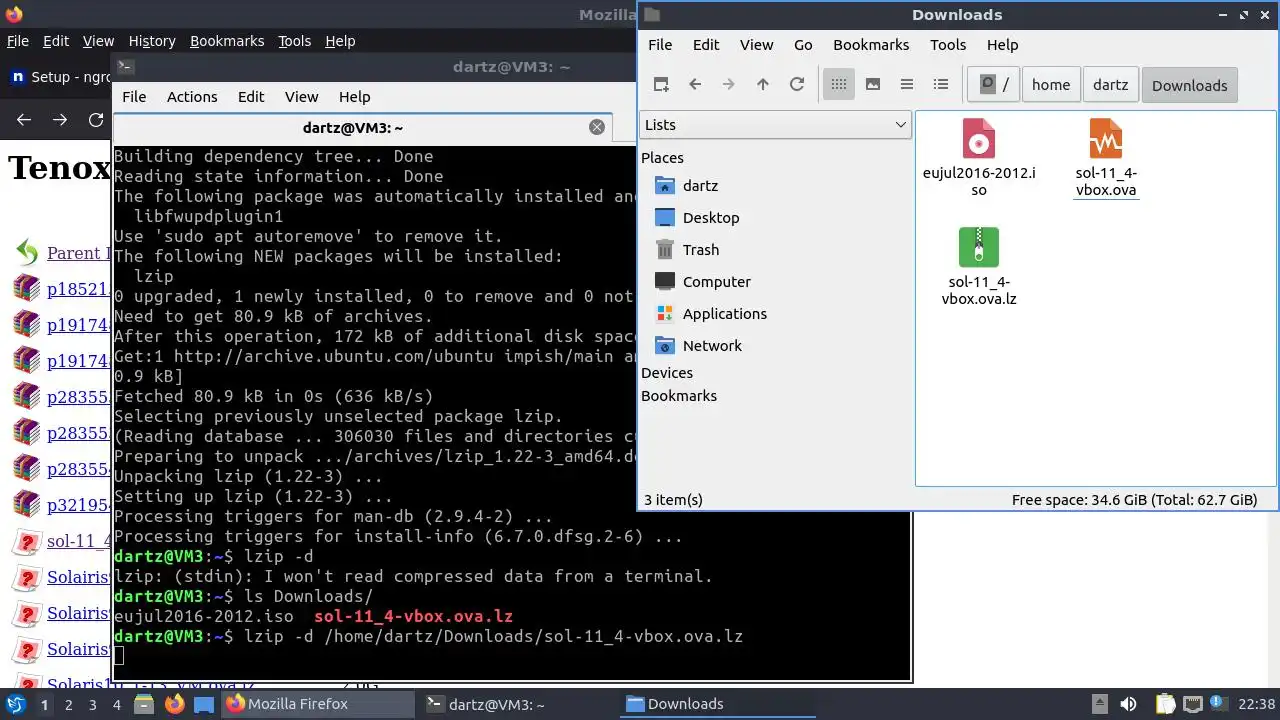1280x720 pixels.
Task: Switch to detailed list view in file manager
Action: (941, 85)
